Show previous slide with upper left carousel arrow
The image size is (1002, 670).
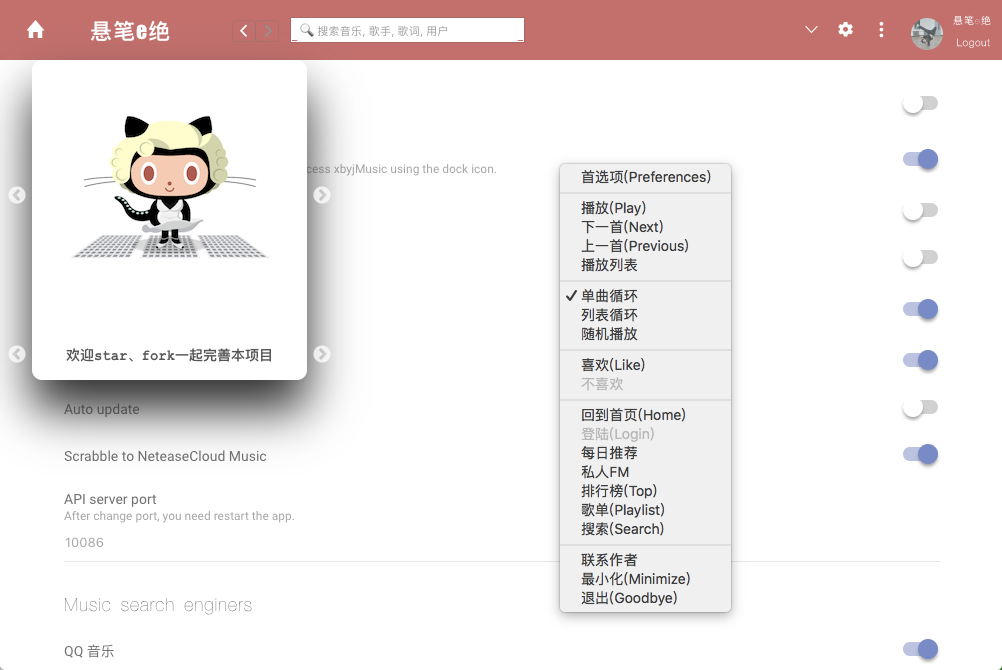(x=17, y=194)
